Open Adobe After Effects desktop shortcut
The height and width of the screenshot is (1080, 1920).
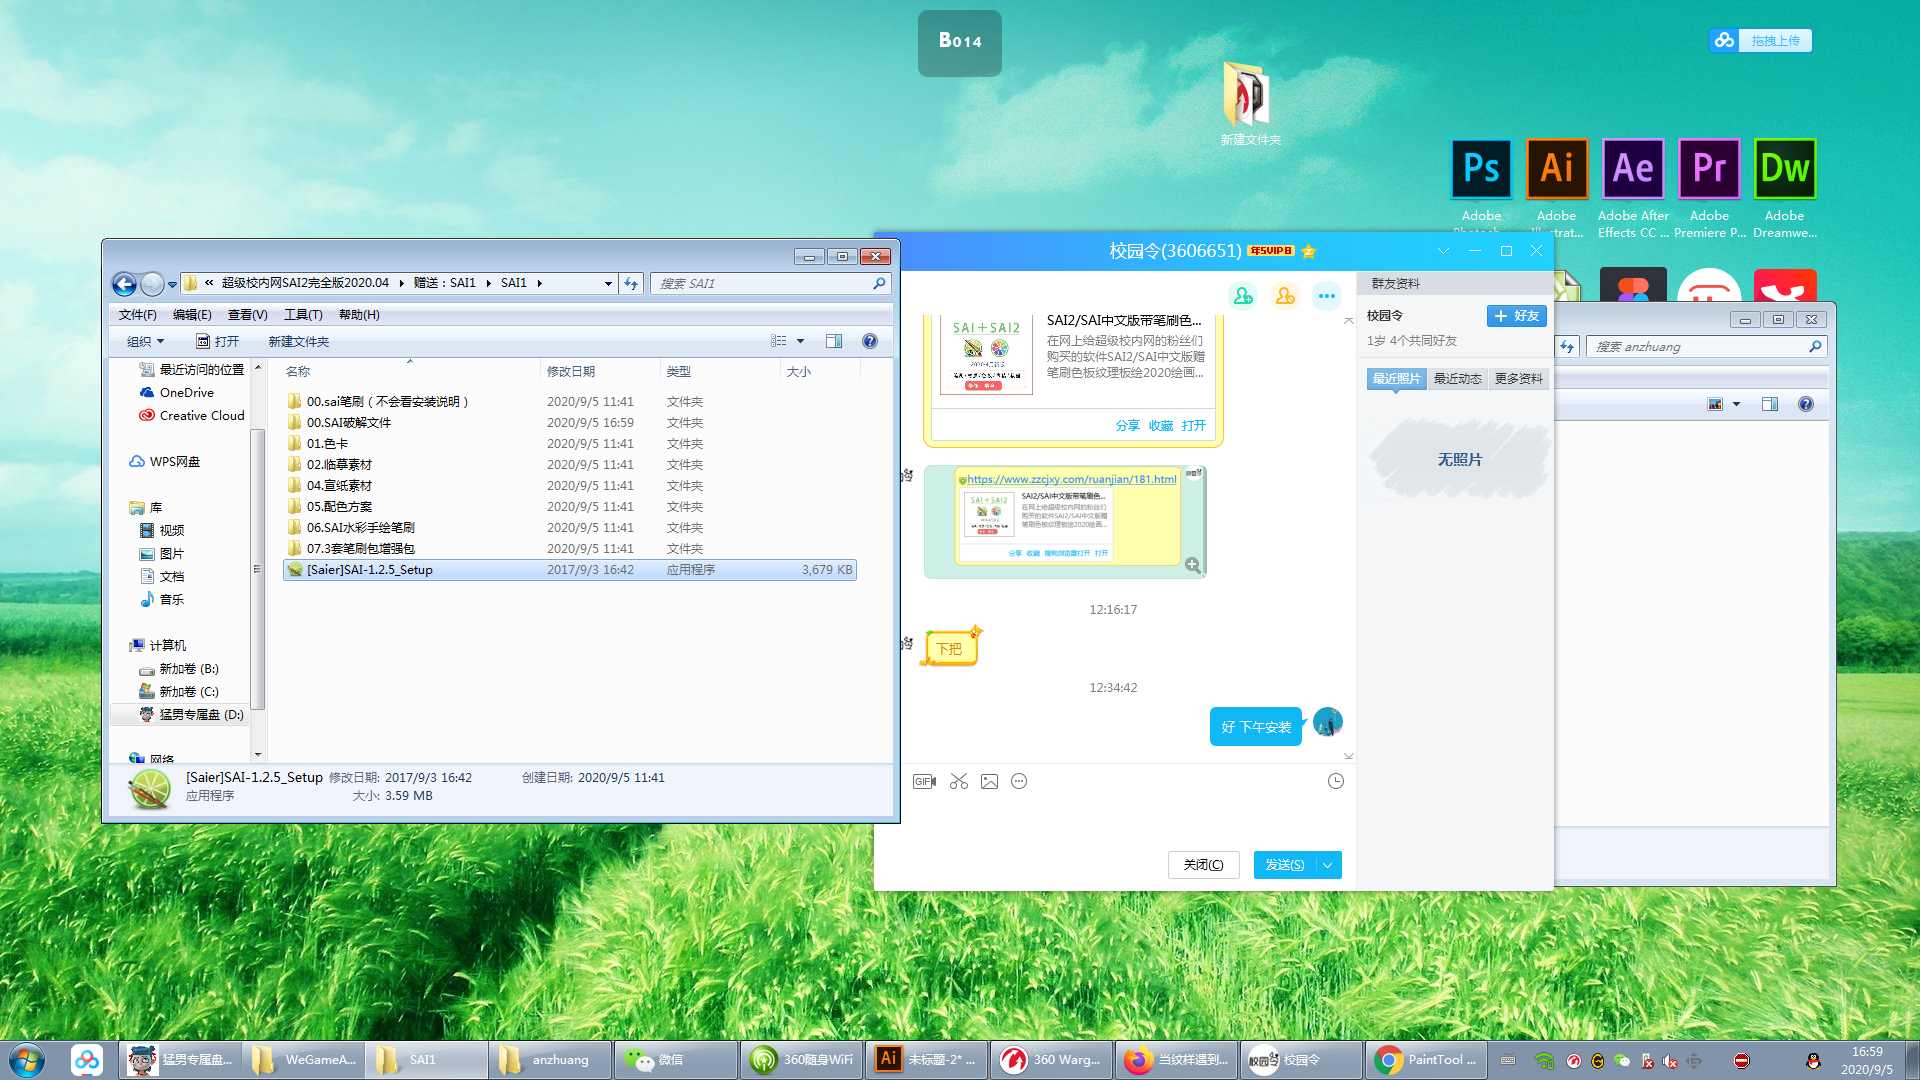coord(1633,188)
